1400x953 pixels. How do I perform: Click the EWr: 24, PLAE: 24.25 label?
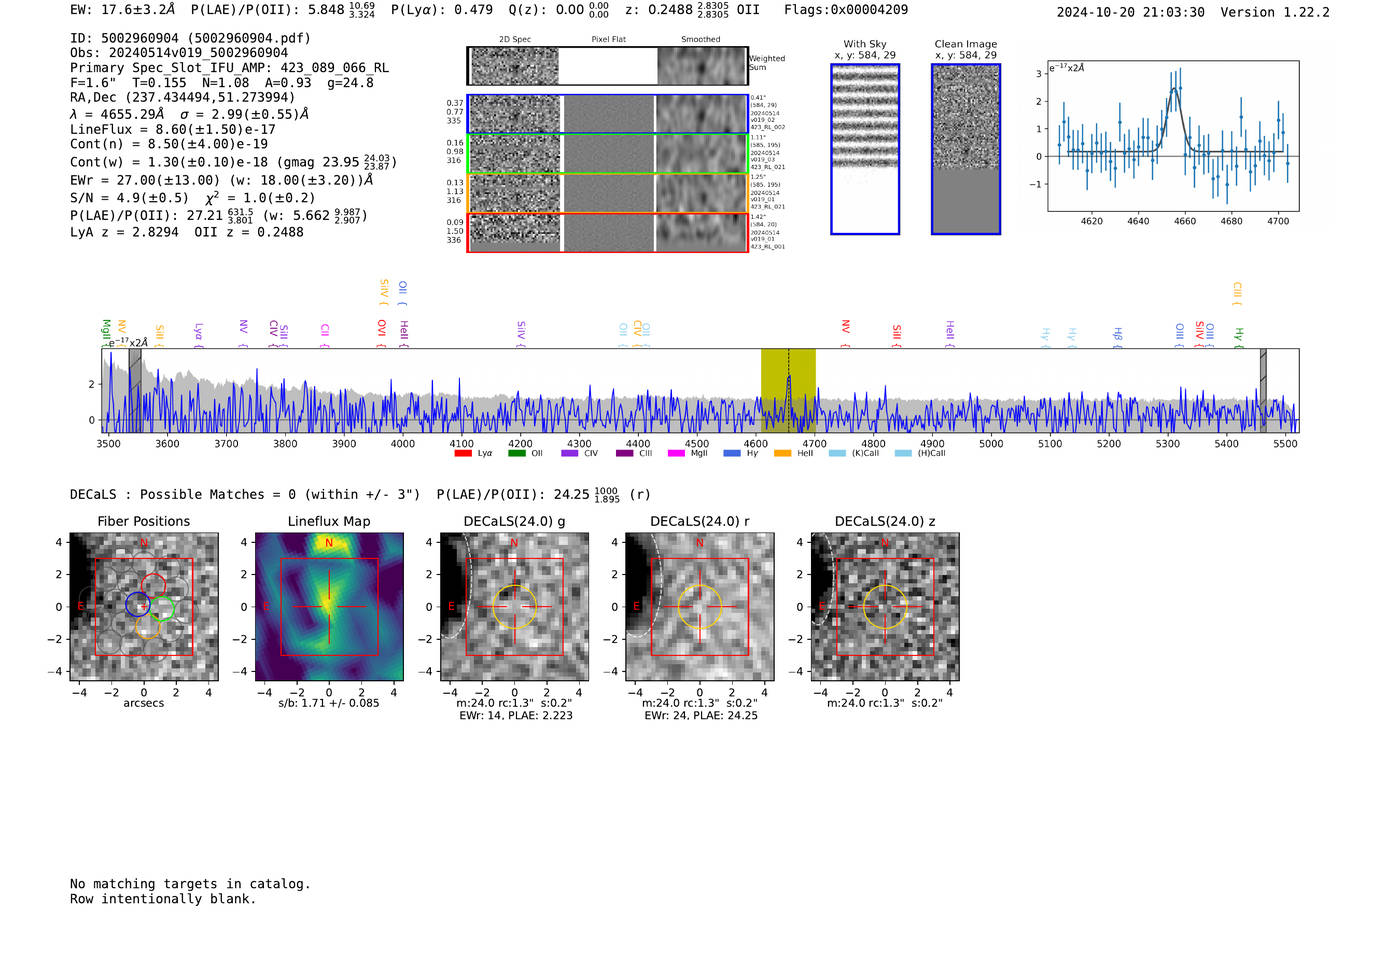(x=701, y=716)
